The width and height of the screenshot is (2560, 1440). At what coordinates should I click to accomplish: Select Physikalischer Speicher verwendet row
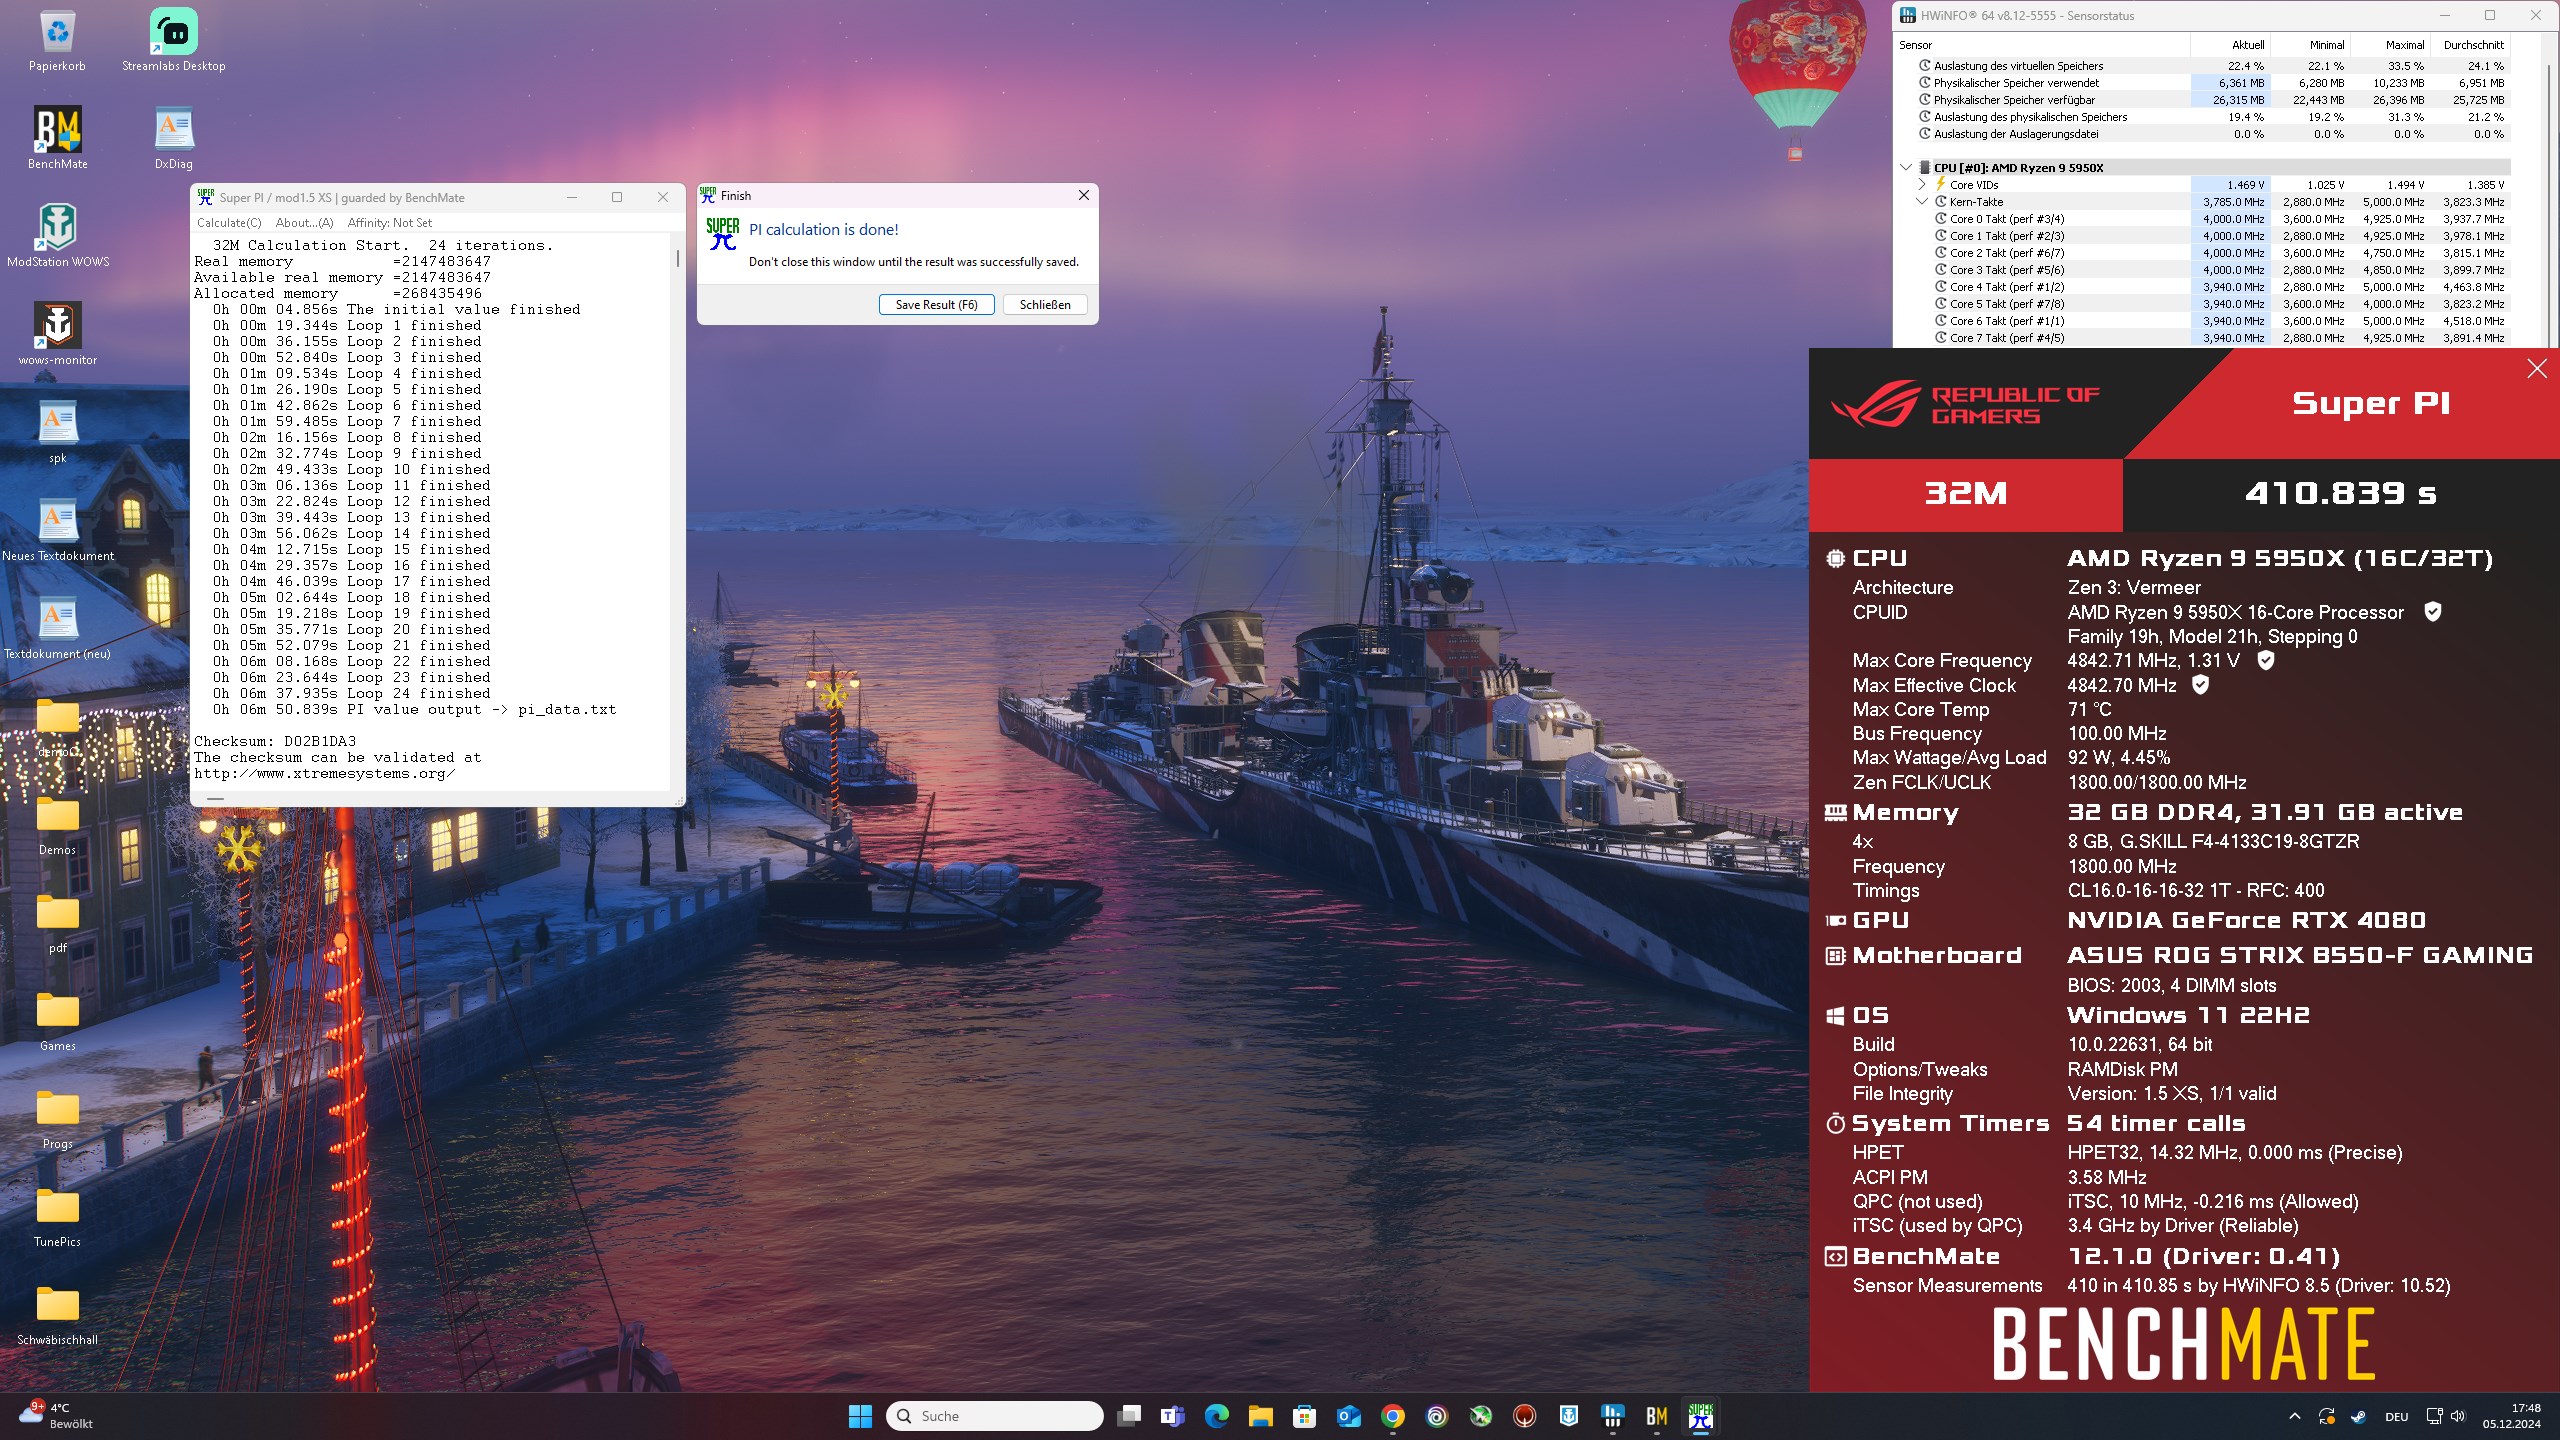pos(2202,82)
